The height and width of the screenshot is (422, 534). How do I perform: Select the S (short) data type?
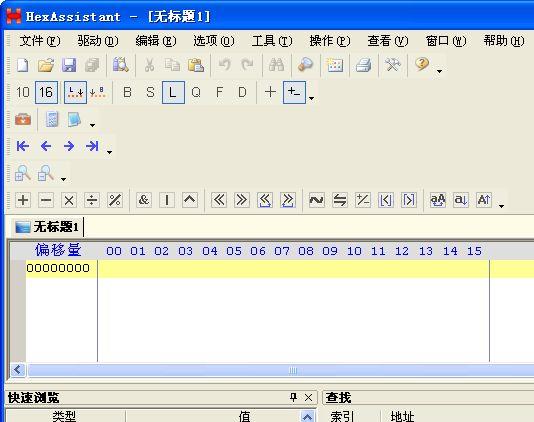click(150, 92)
